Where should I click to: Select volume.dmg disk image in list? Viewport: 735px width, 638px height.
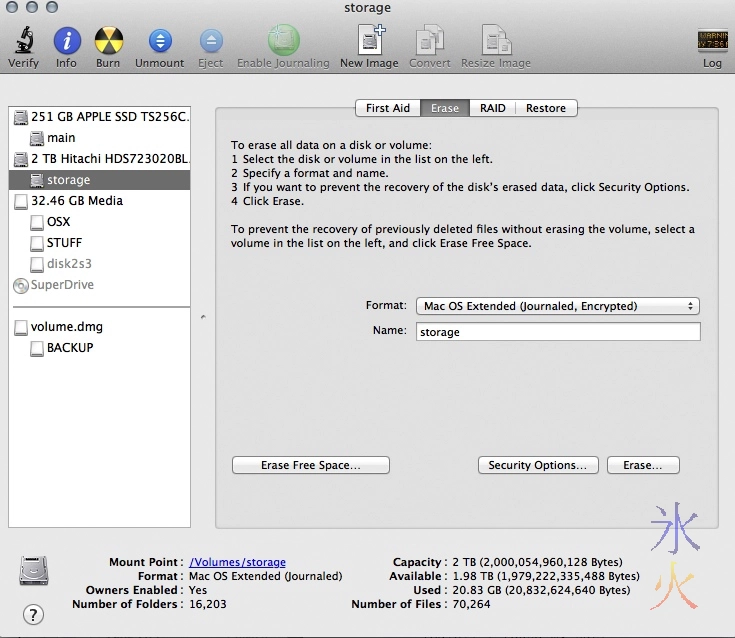point(66,327)
